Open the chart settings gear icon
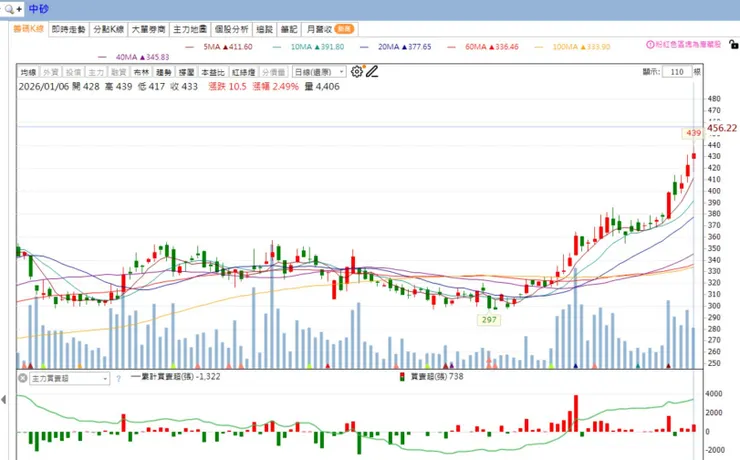This screenshot has height=460, width=740. 357,72
